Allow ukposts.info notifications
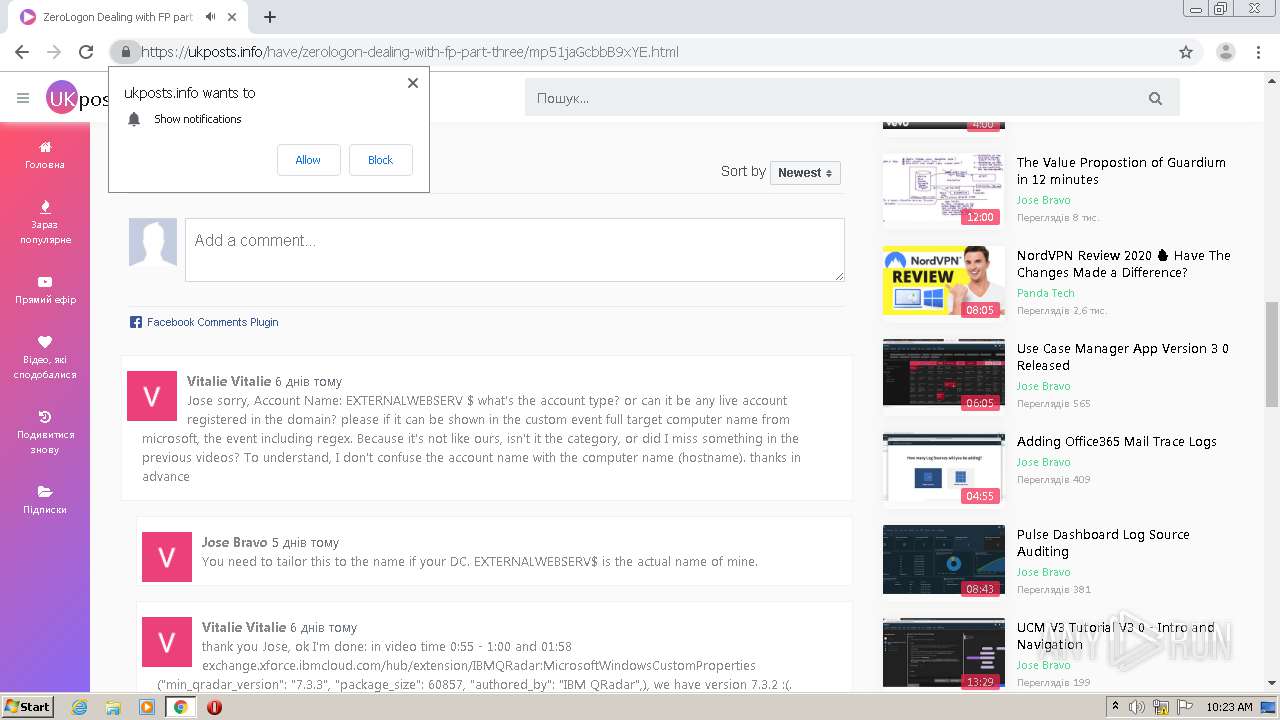 (308, 160)
